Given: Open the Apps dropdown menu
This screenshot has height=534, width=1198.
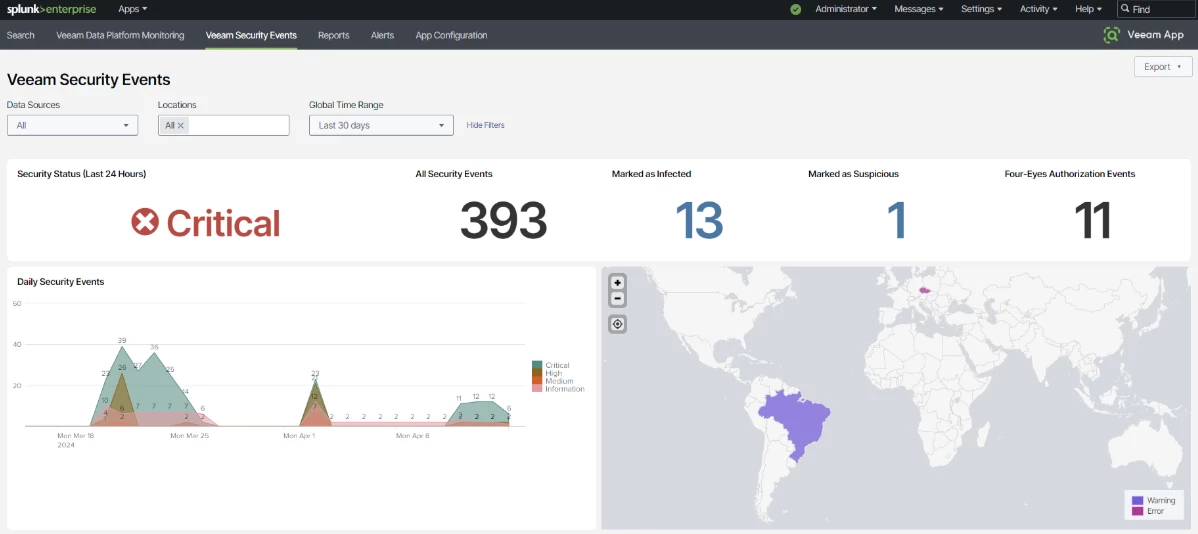Looking at the screenshot, I should 133,9.
